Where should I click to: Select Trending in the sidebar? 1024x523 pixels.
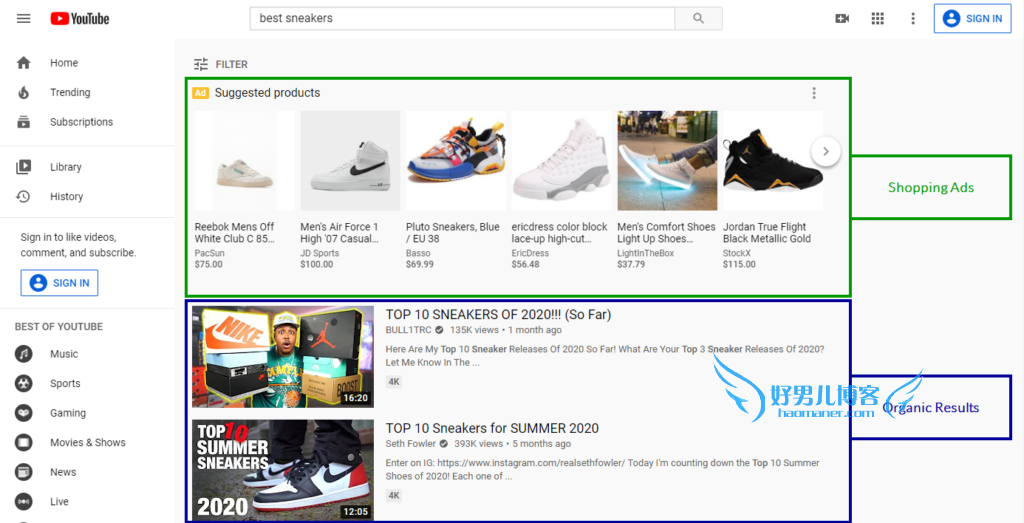click(70, 92)
